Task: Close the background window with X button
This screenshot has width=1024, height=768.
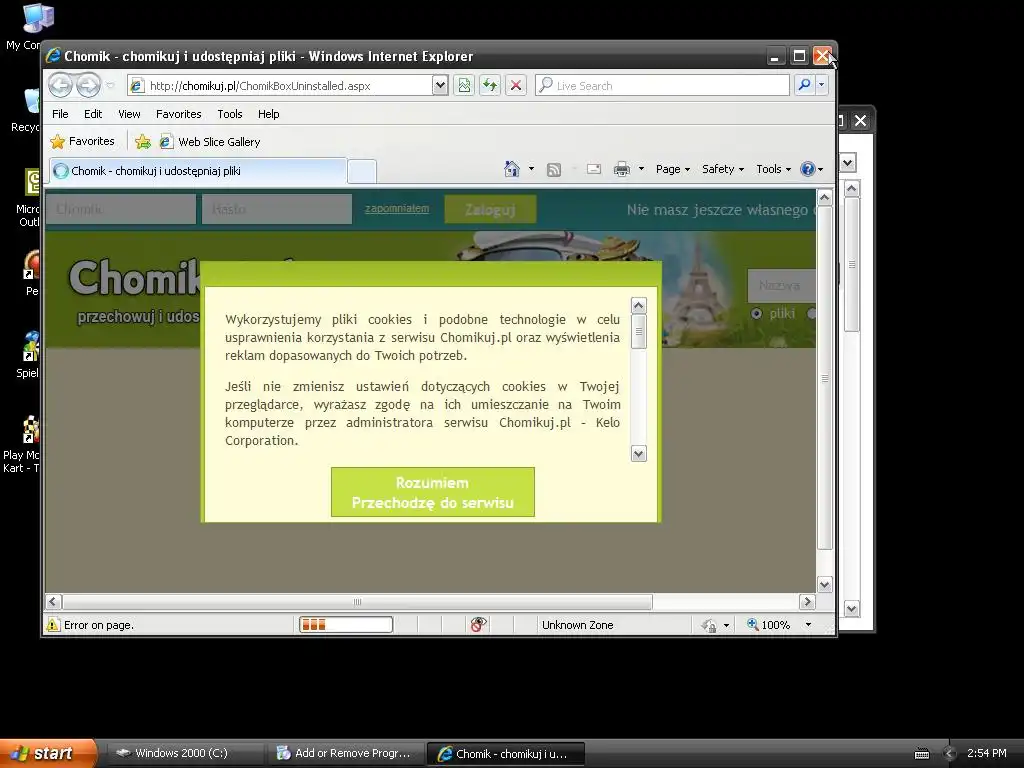Action: click(861, 121)
